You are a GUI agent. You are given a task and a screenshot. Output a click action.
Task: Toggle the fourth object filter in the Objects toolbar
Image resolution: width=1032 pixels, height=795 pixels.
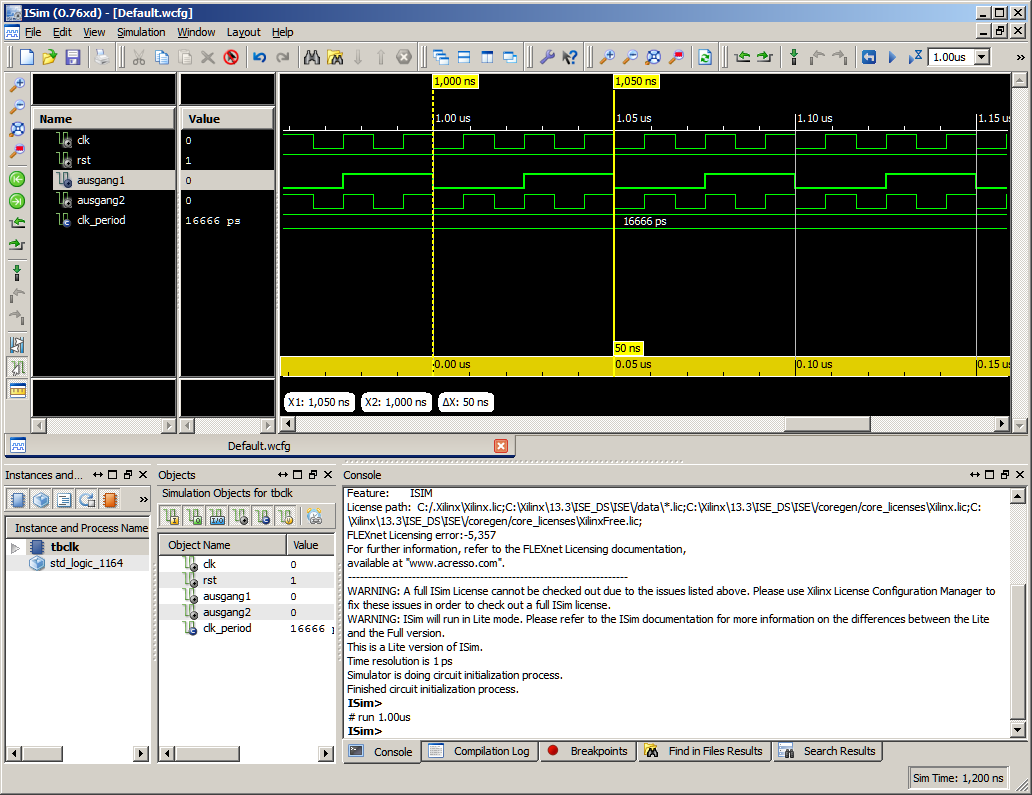240,517
